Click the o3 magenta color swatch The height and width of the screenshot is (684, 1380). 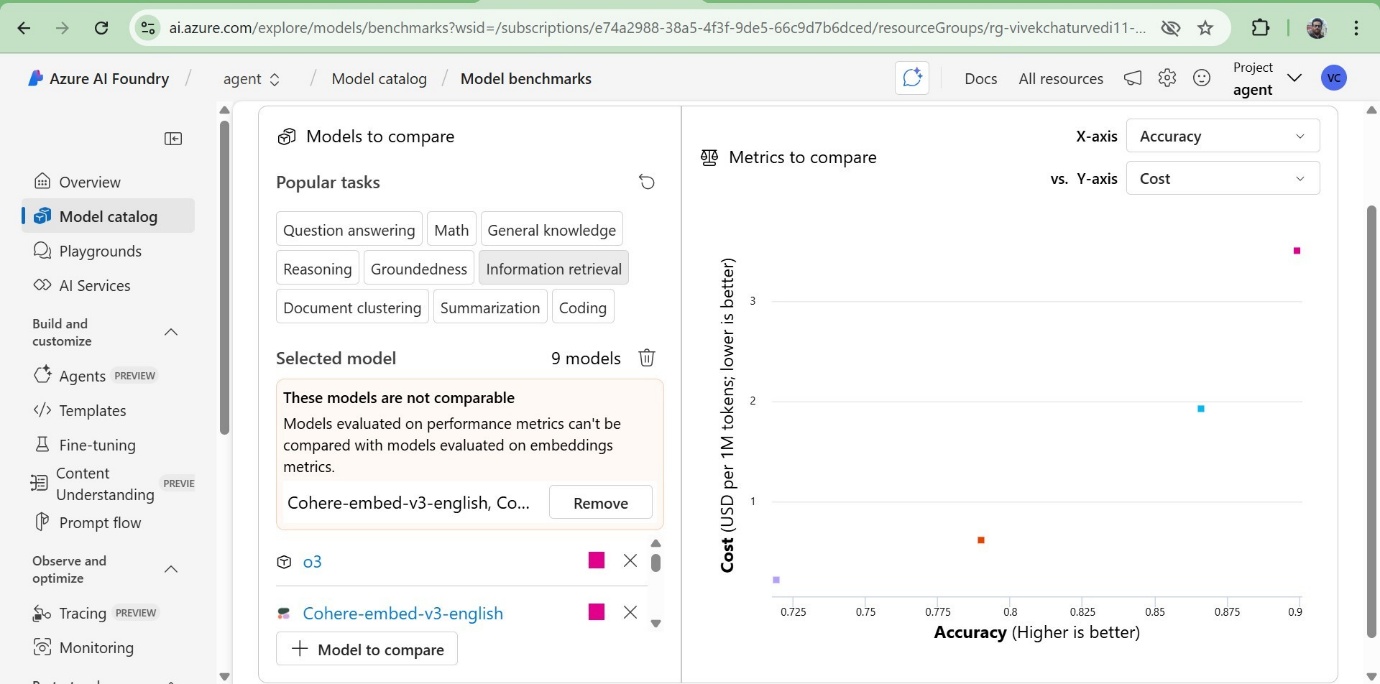(x=597, y=561)
